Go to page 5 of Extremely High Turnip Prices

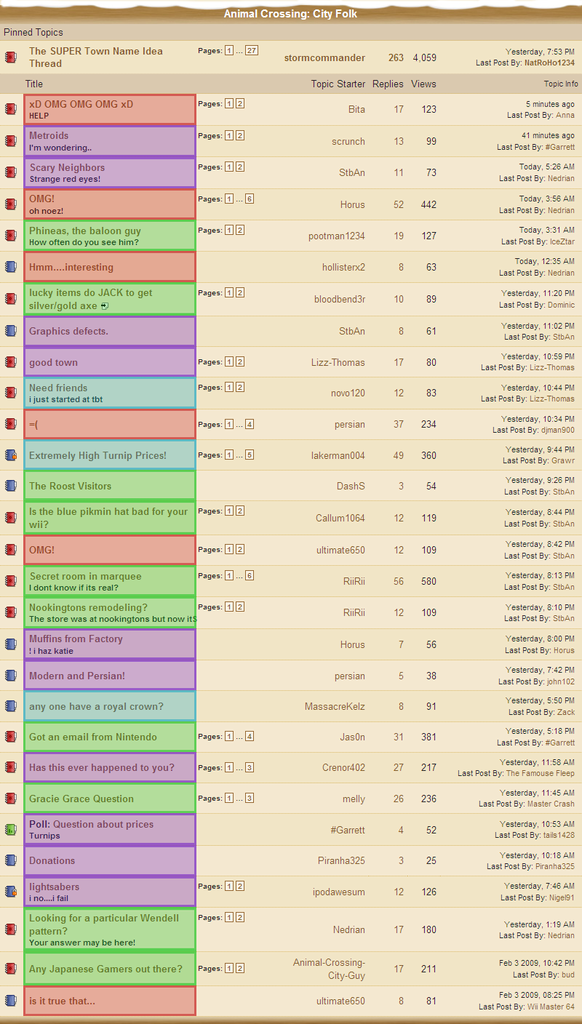point(249,455)
